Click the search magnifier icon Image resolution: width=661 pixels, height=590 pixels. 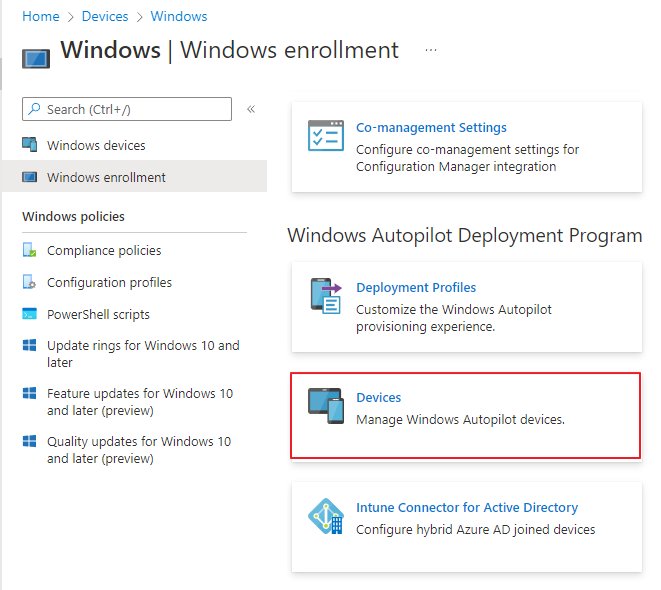point(35,109)
